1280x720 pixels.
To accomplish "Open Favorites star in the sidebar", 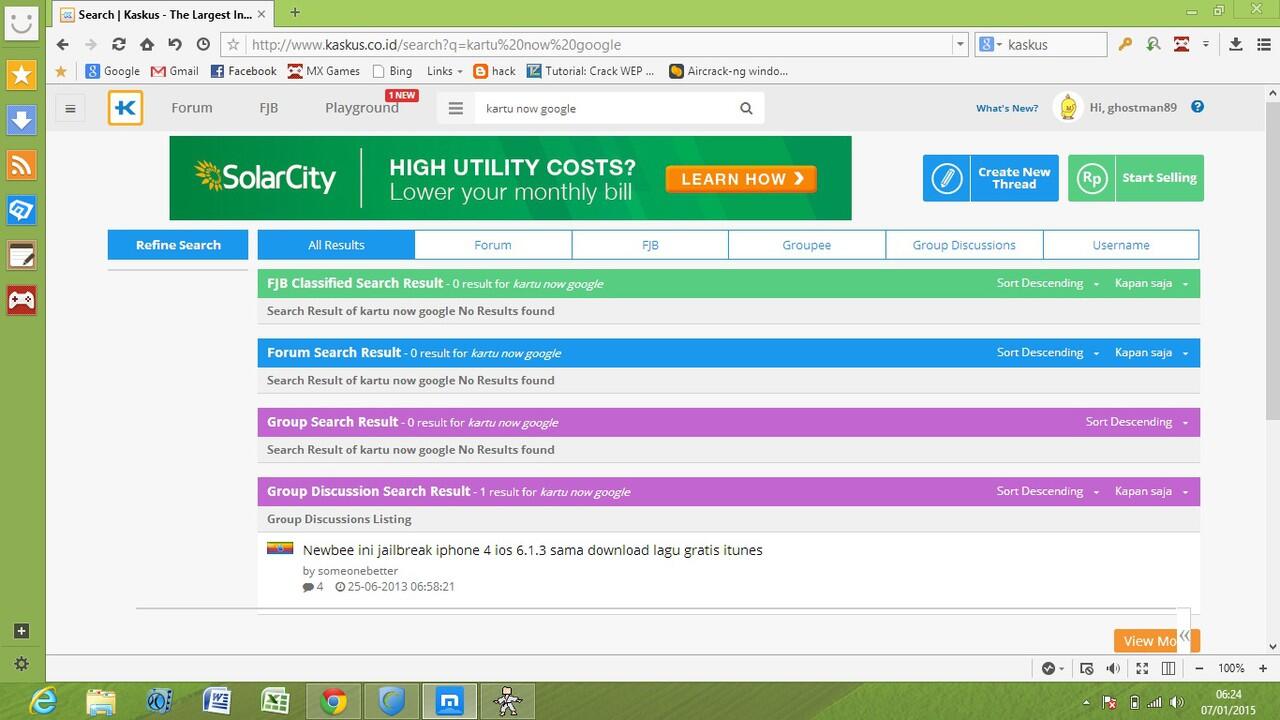I will 21,74.
